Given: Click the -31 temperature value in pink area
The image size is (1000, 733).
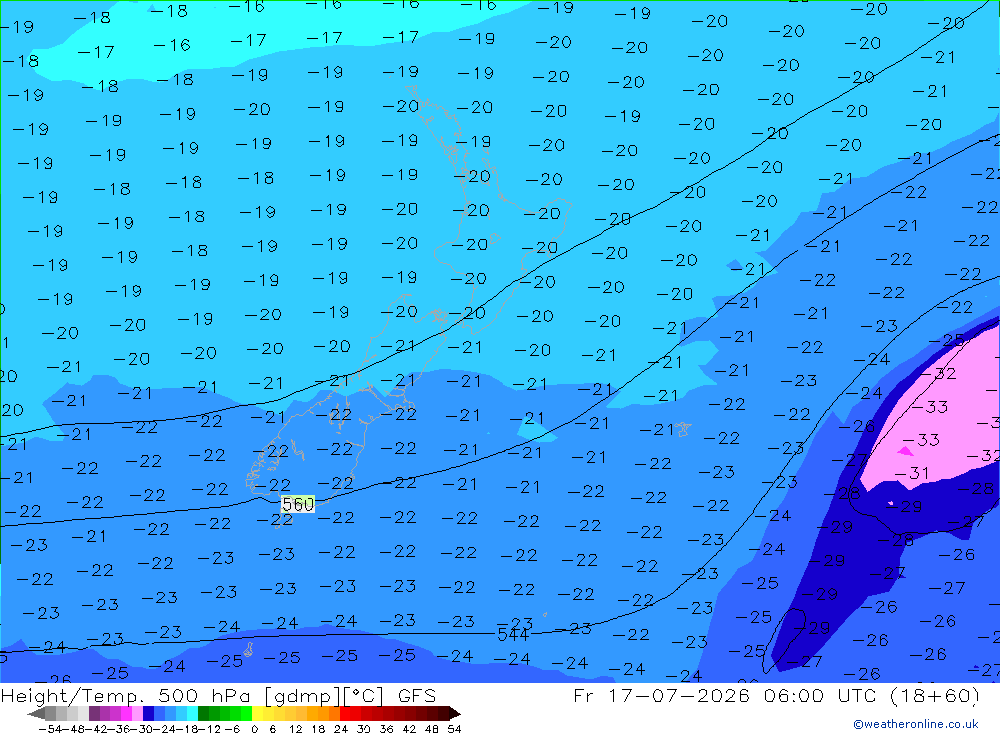Looking at the screenshot, I should coord(911,473).
